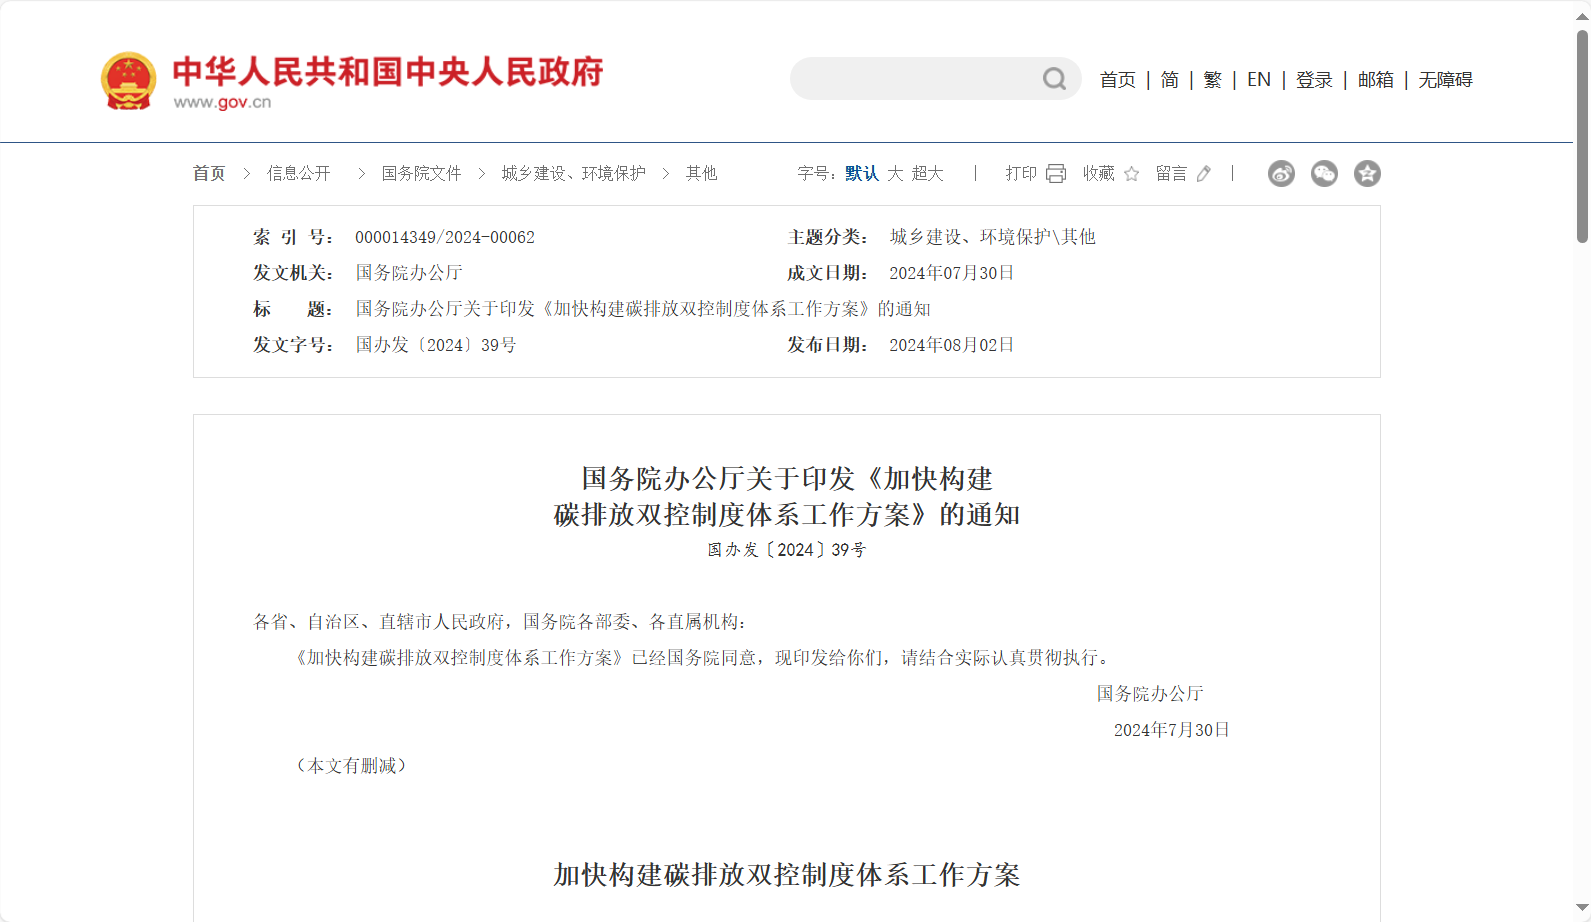Open the 邮箱 mailbox link
Image resolution: width=1591 pixels, height=922 pixels.
pos(1376,80)
